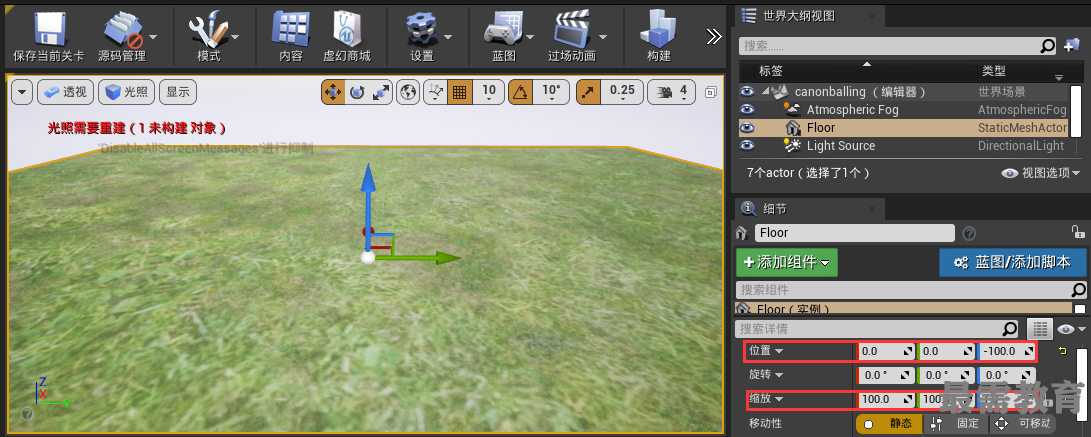Set mobility to 静态
Screen dimensions: 1091x437
pyautogui.click(x=889, y=423)
